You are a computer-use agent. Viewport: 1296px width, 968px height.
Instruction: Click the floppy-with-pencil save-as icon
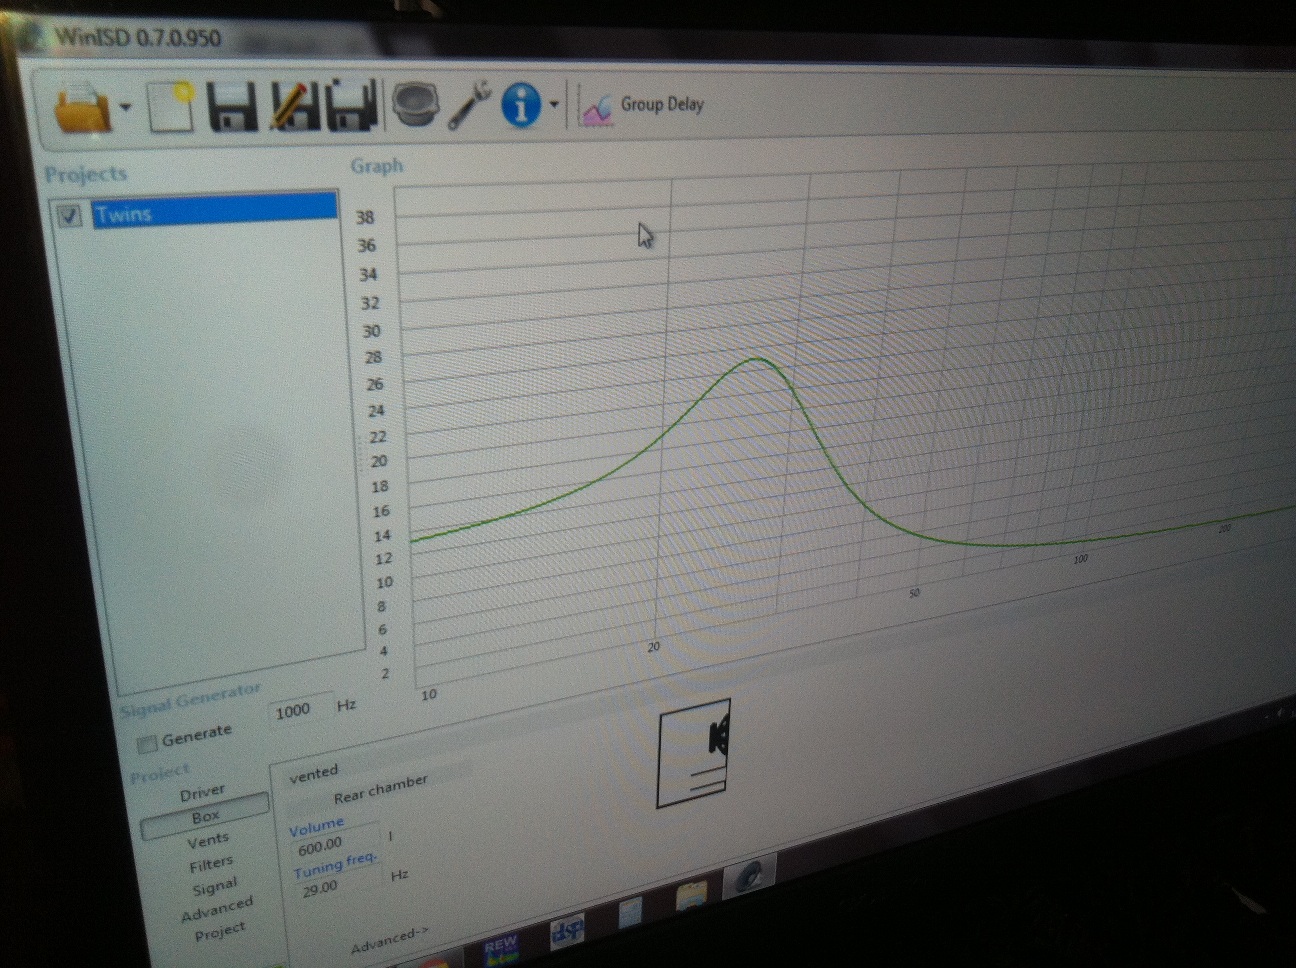click(x=293, y=105)
